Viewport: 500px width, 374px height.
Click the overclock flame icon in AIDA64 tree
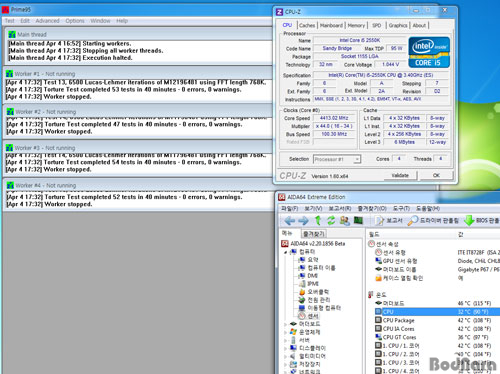click(x=302, y=292)
